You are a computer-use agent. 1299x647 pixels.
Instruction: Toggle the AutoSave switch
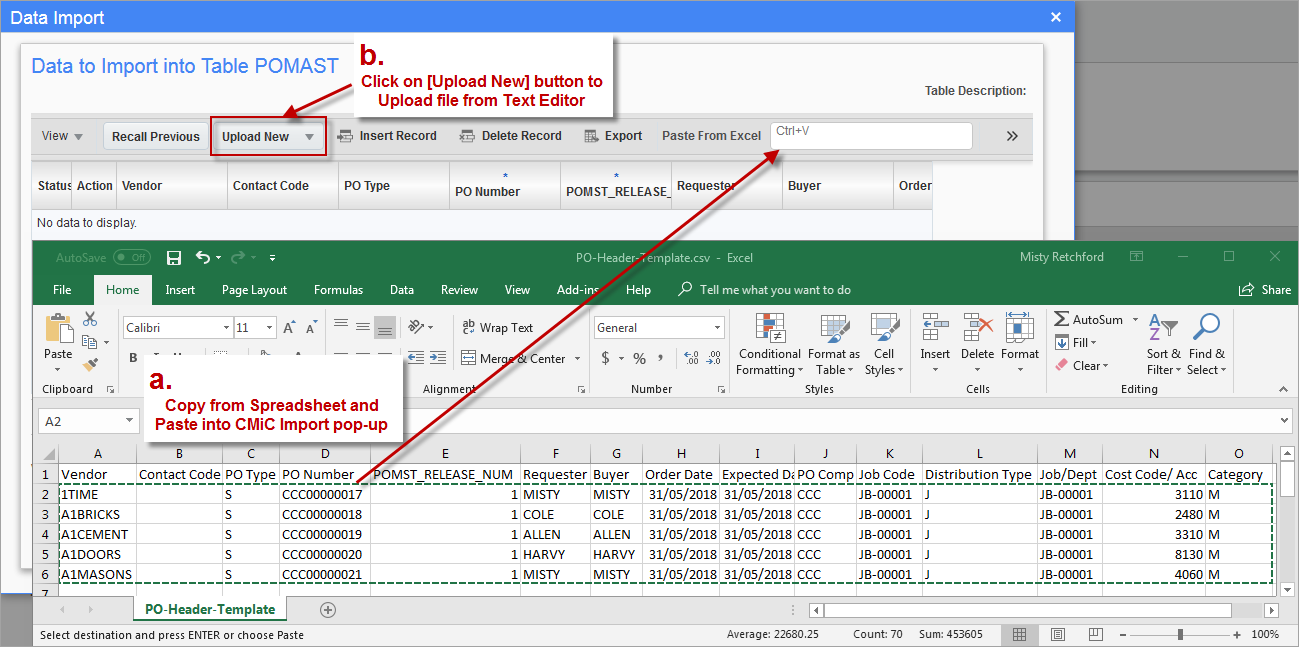132,258
